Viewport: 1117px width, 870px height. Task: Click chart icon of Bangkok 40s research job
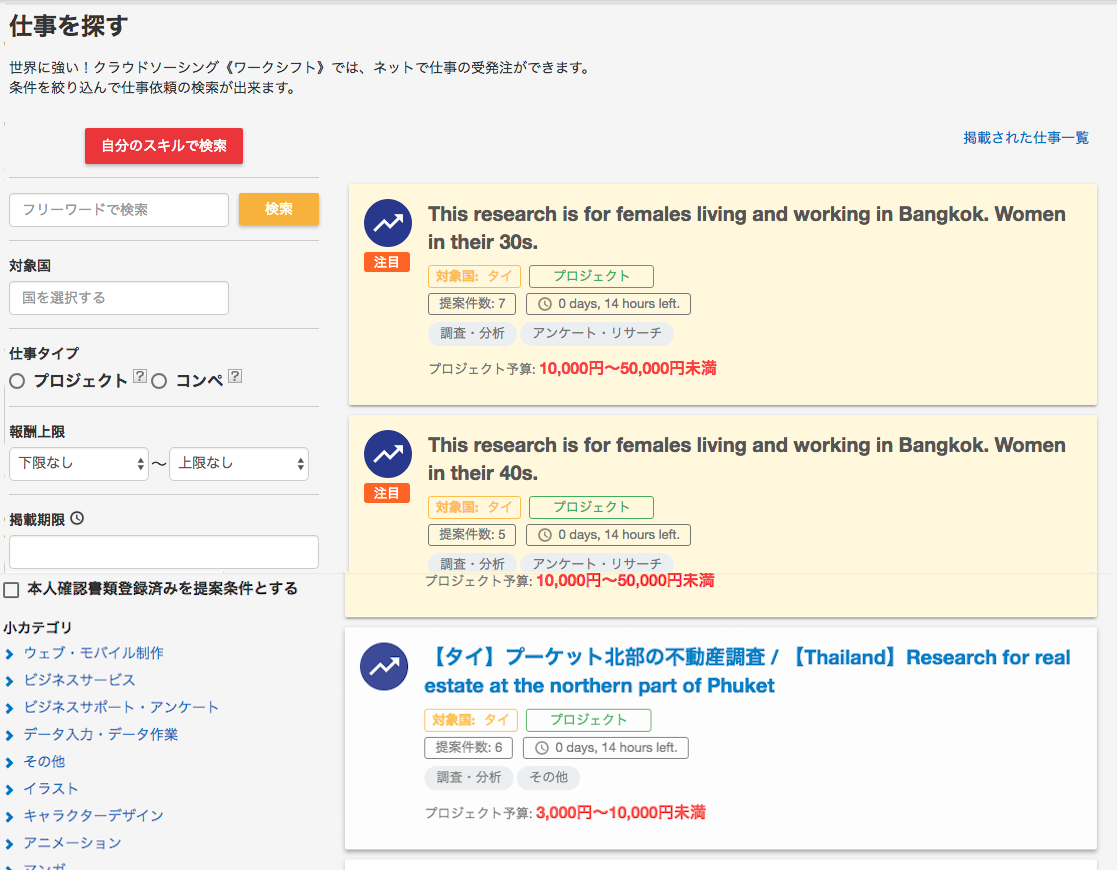pos(387,455)
